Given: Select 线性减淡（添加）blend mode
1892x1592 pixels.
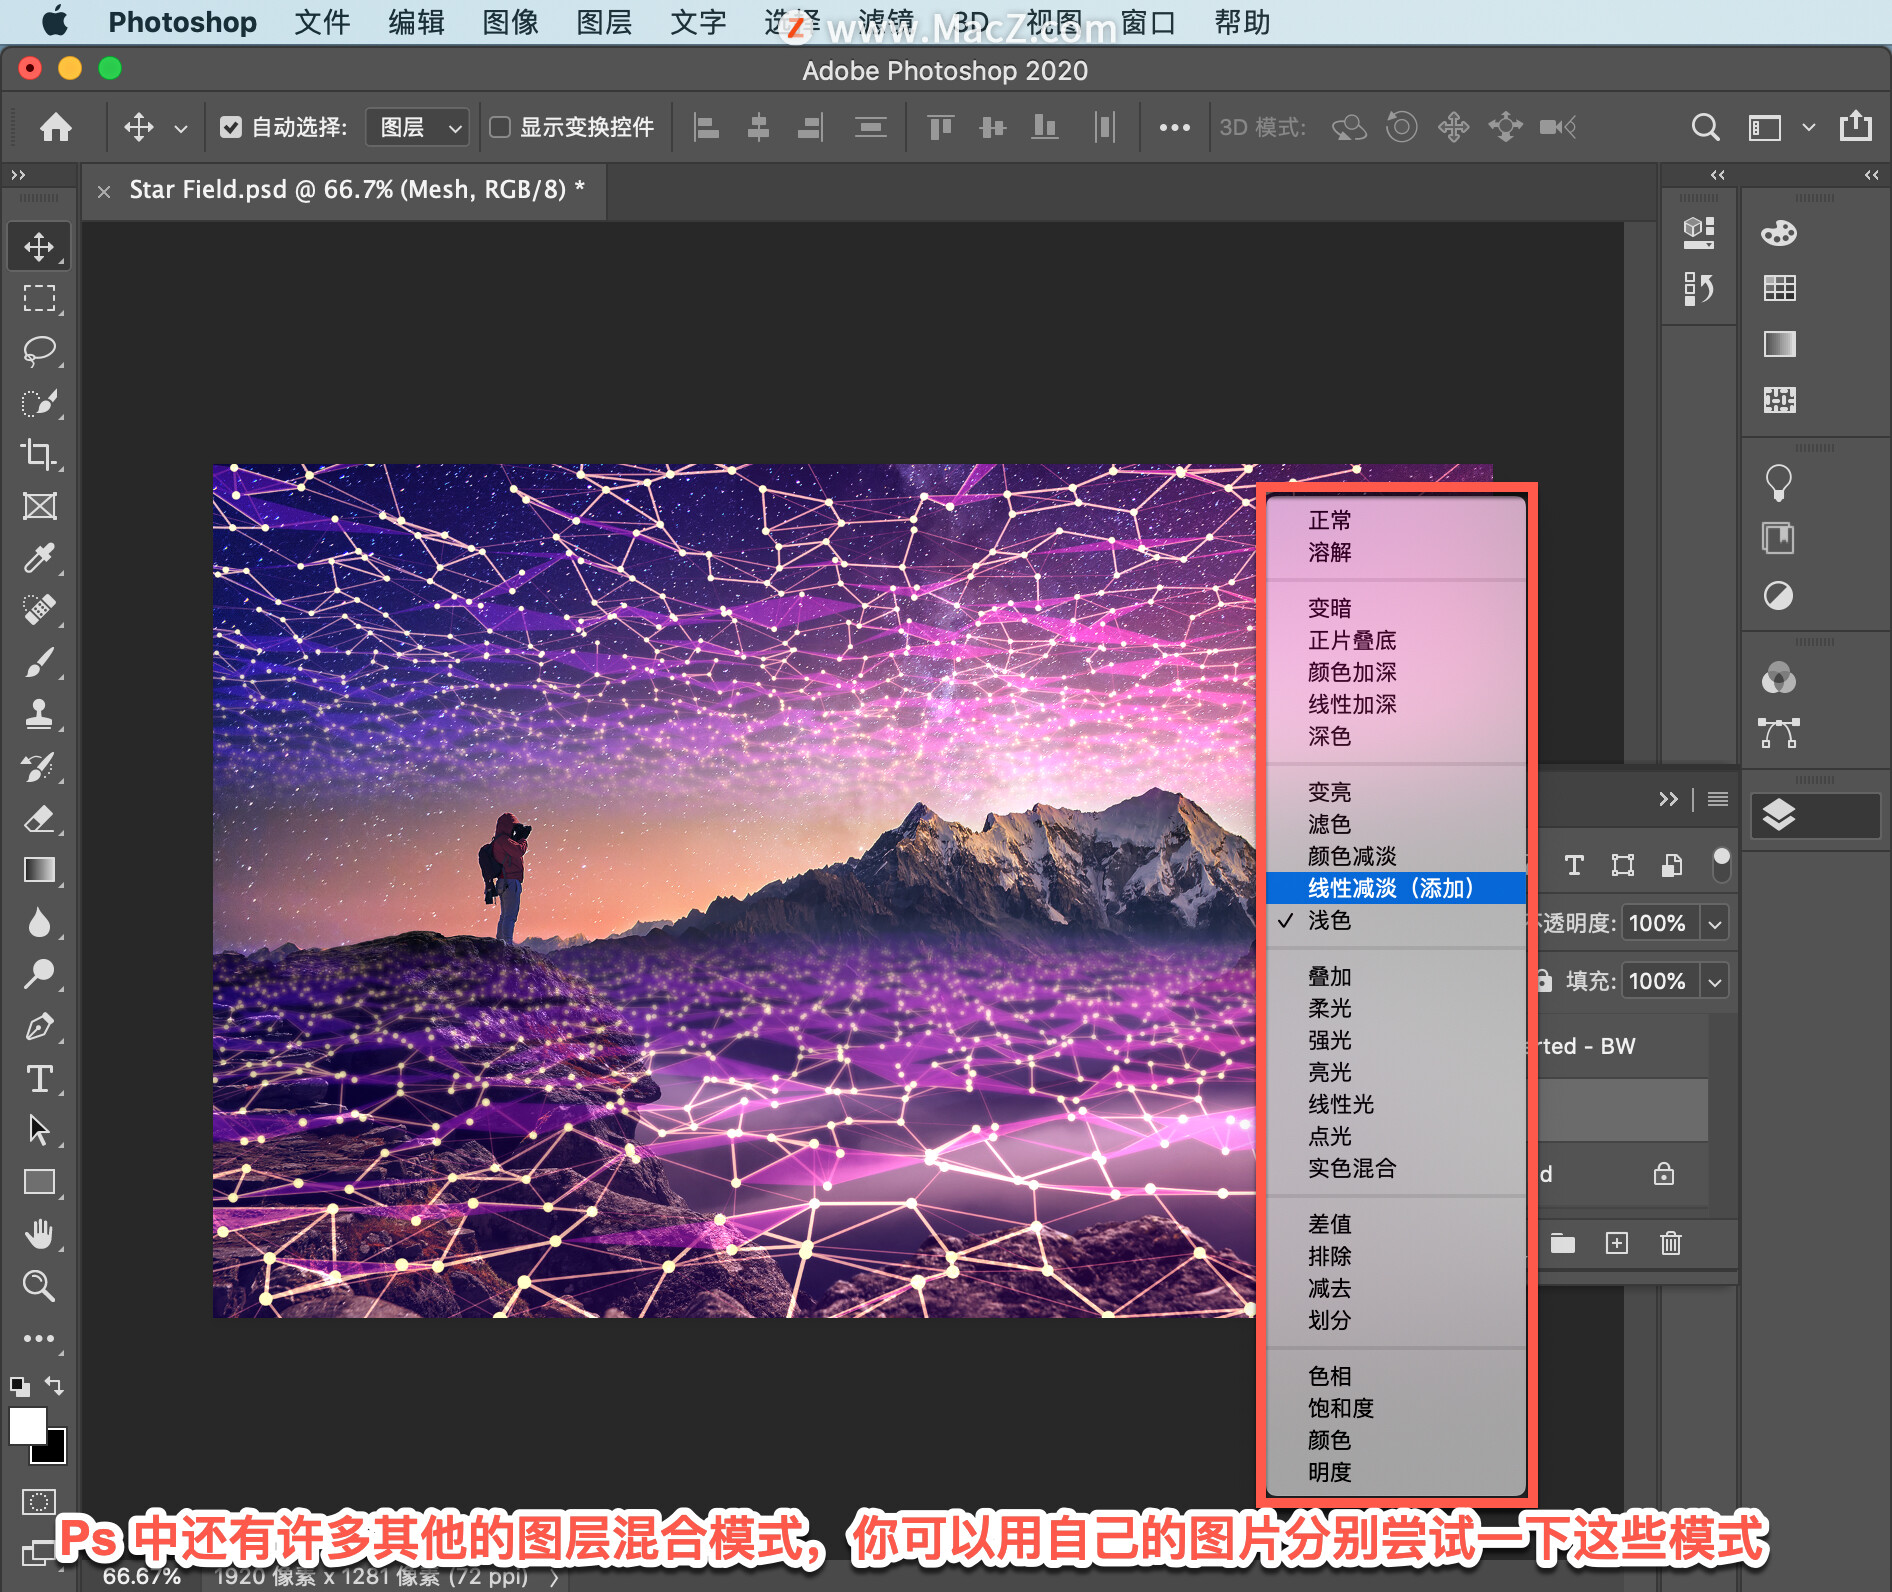Looking at the screenshot, I should pyautogui.click(x=1390, y=888).
